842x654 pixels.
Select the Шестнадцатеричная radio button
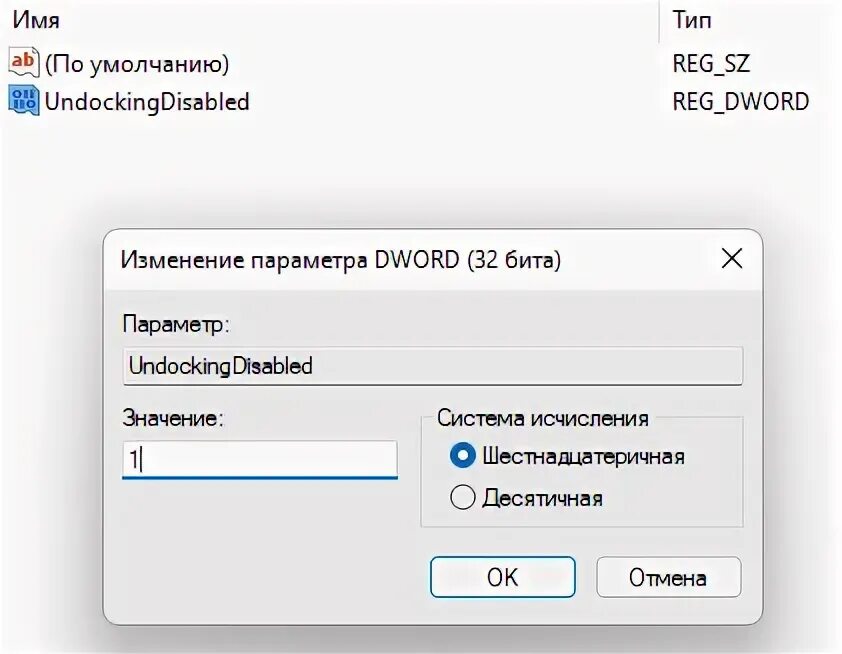click(462, 456)
